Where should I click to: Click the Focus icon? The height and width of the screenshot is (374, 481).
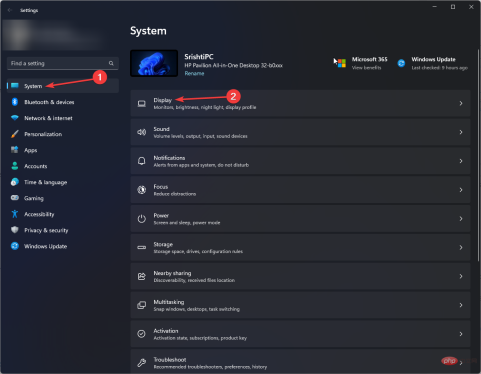pos(142,190)
